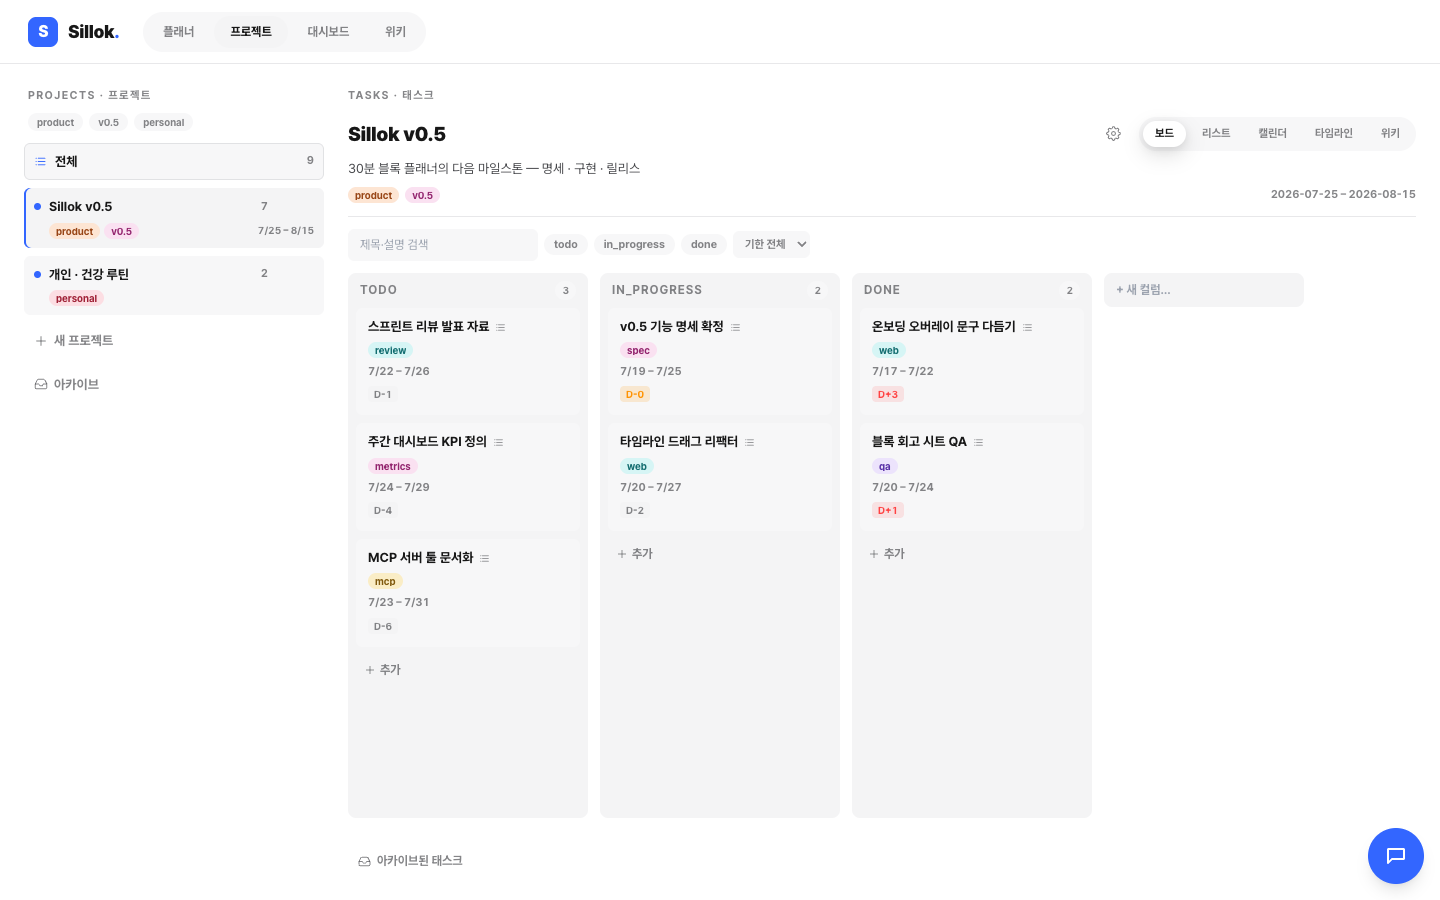The height and width of the screenshot is (900, 1440).
Task: Toggle product tag filter in sidebar
Action: (x=55, y=122)
